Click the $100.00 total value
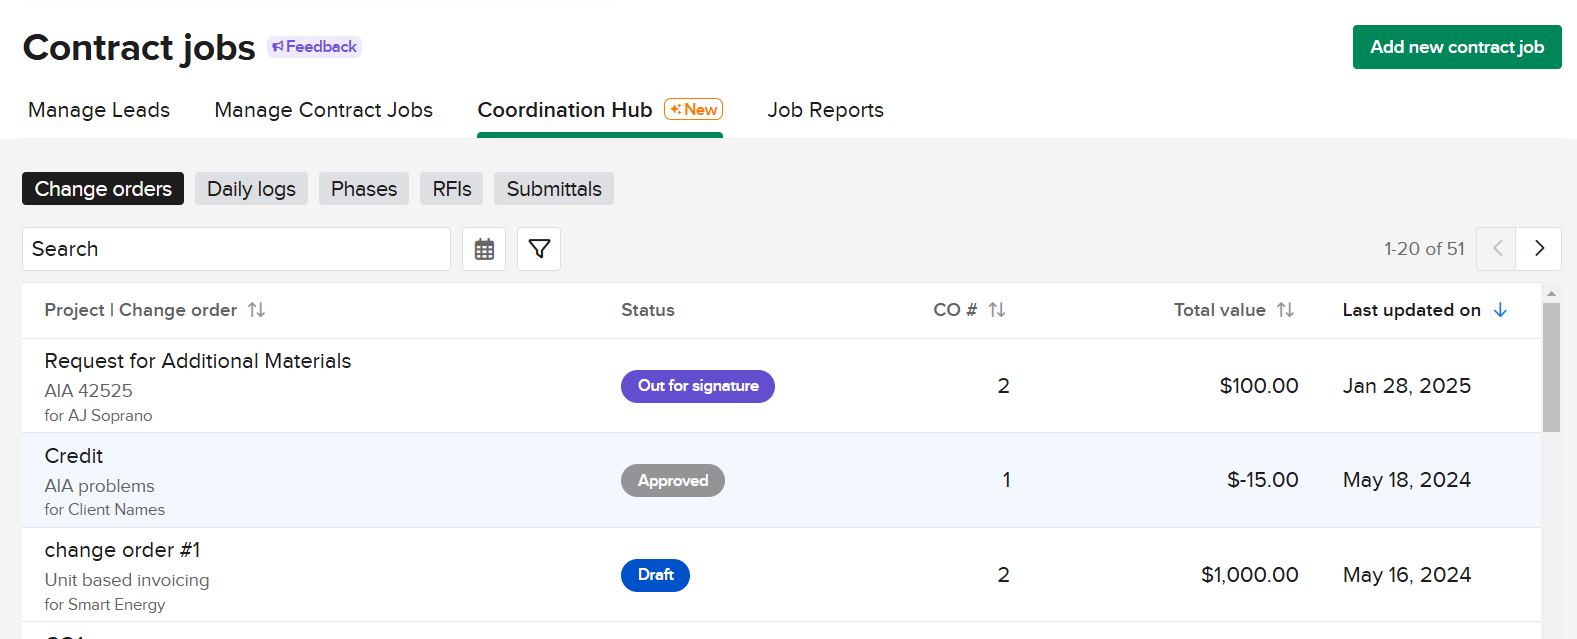This screenshot has height=639, width=1577. tap(1259, 386)
